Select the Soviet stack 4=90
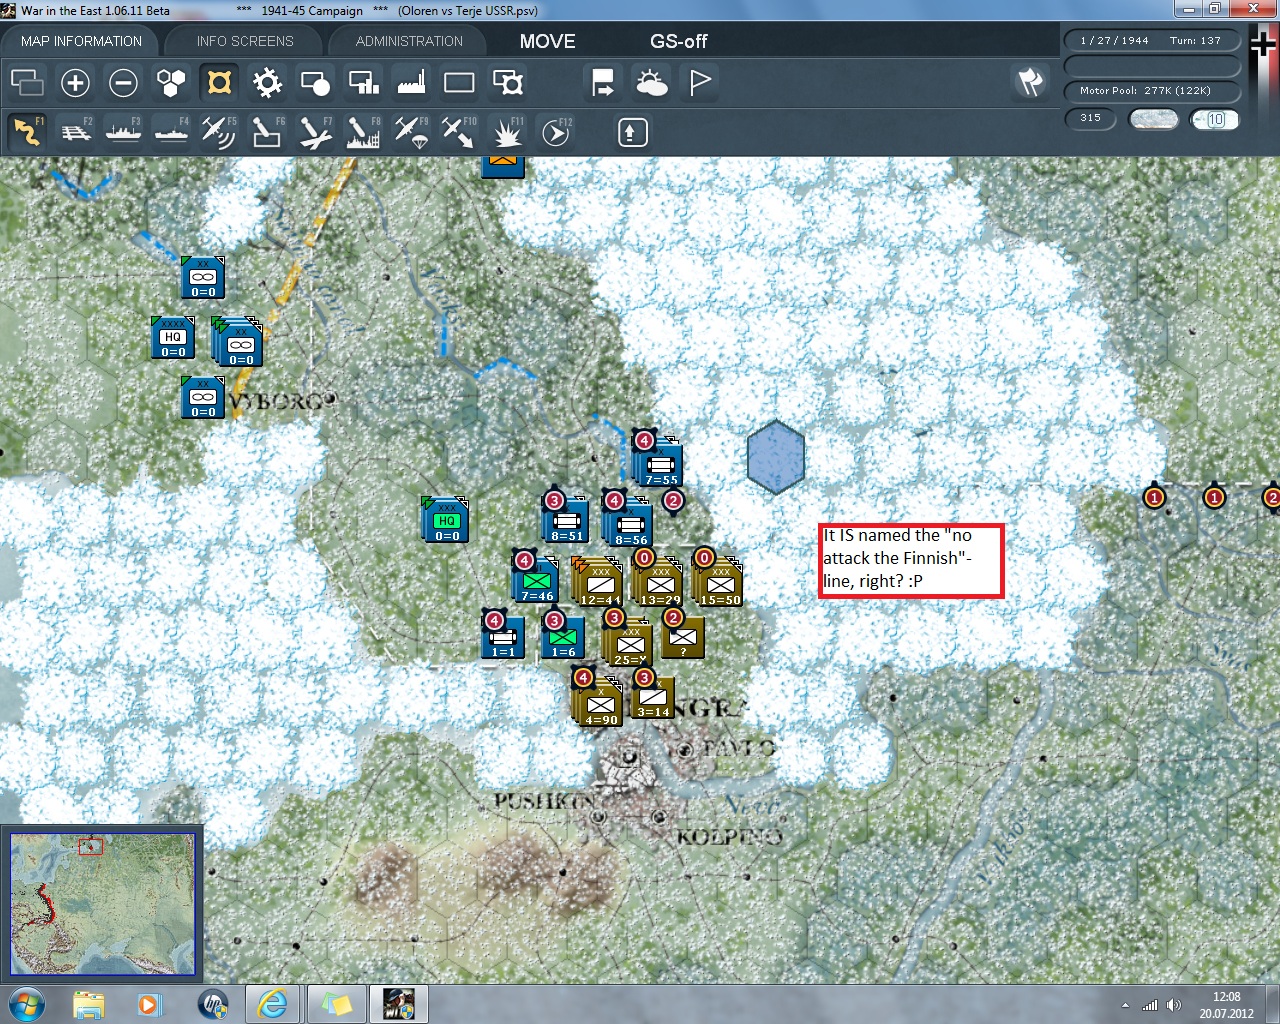Viewport: 1280px width, 1024px height. [599, 700]
